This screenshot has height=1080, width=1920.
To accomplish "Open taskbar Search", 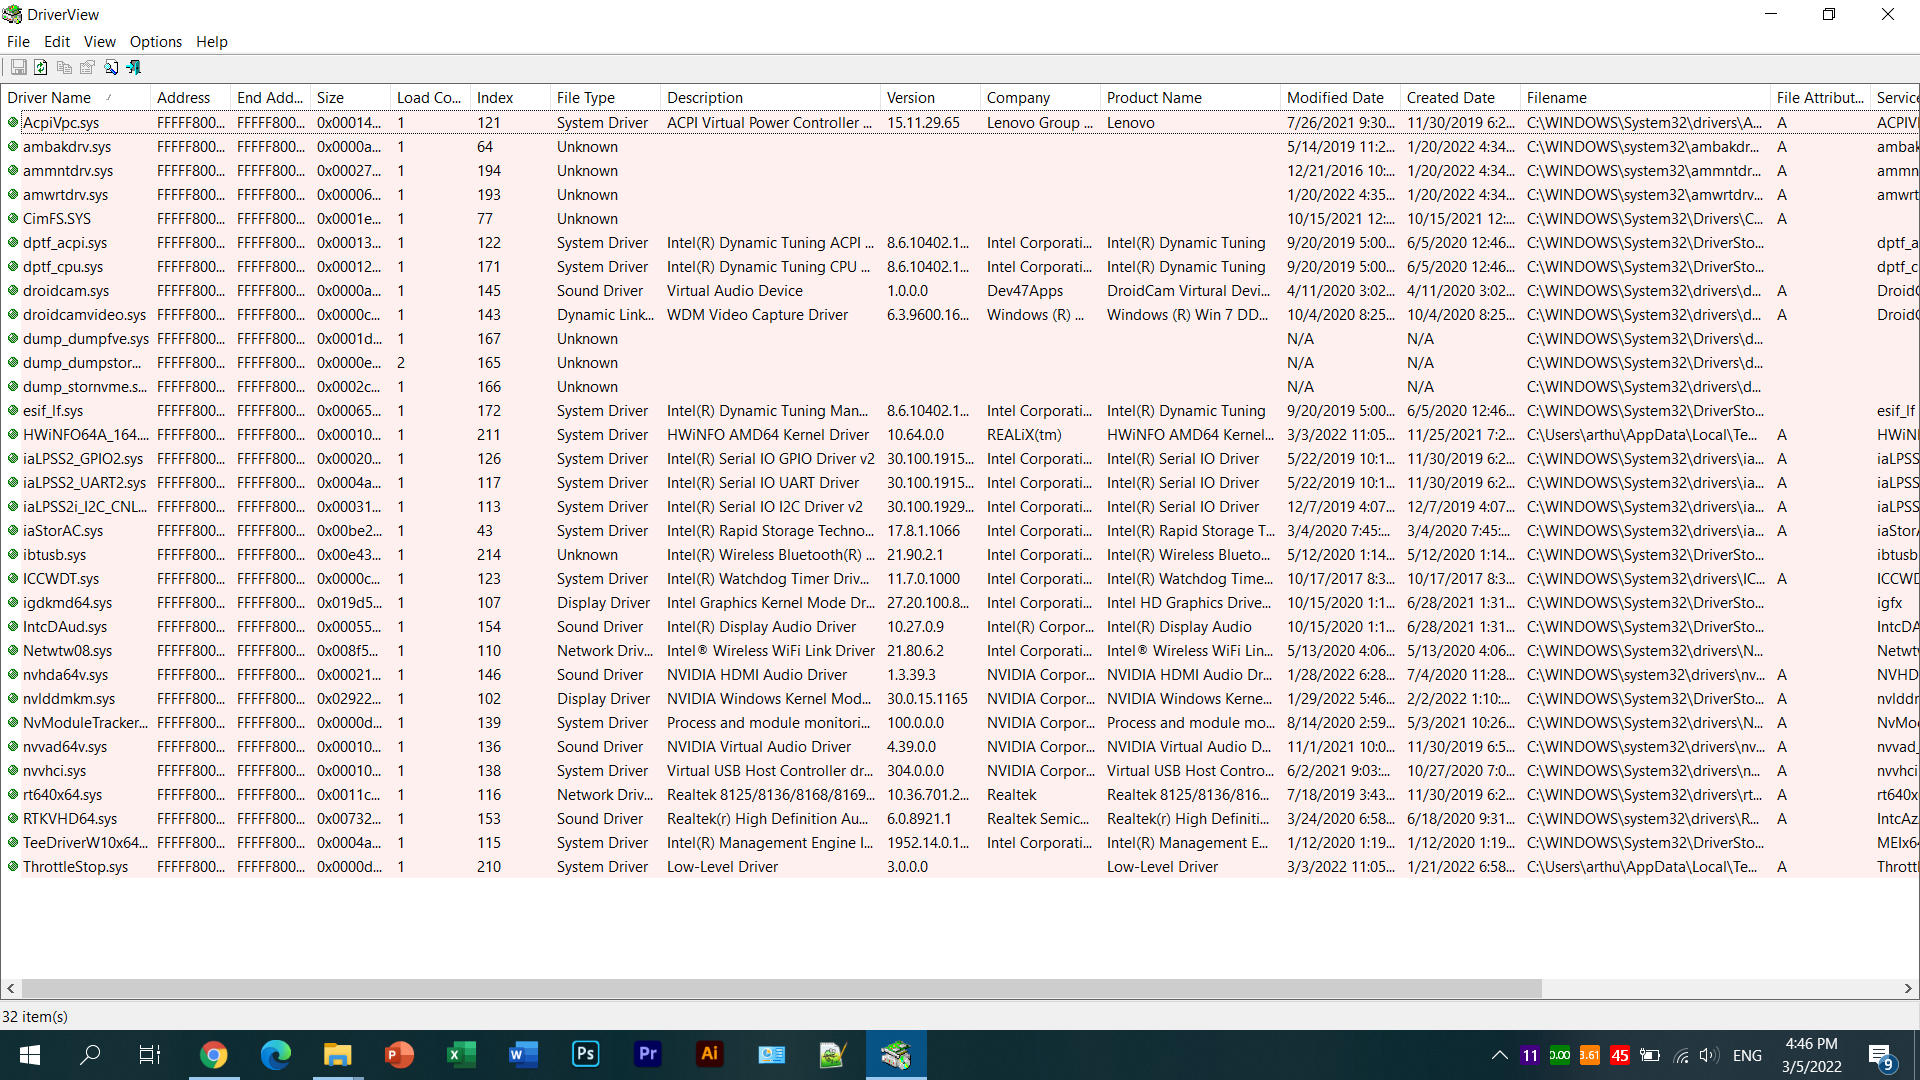I will tap(90, 1055).
